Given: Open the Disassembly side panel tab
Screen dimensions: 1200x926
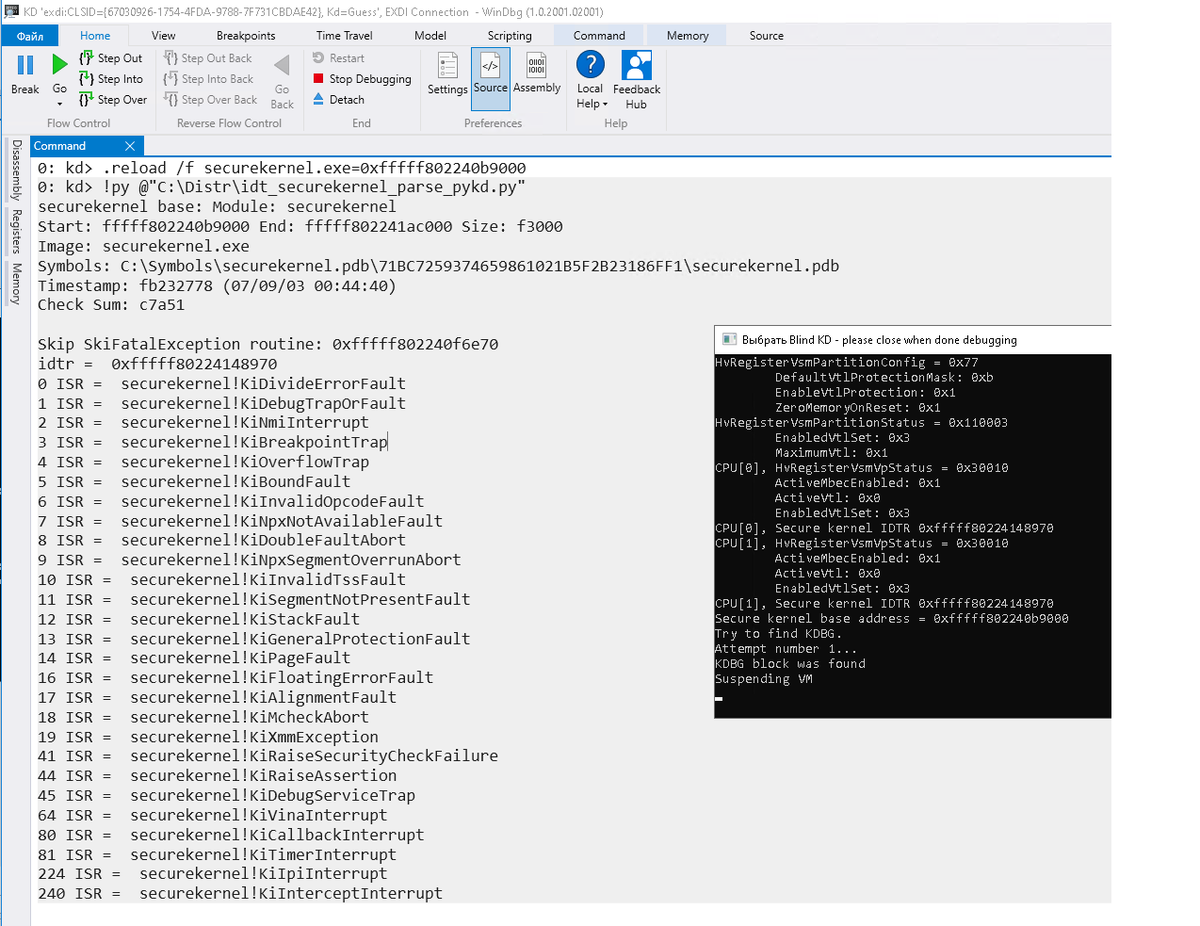Looking at the screenshot, I should (x=16, y=170).
